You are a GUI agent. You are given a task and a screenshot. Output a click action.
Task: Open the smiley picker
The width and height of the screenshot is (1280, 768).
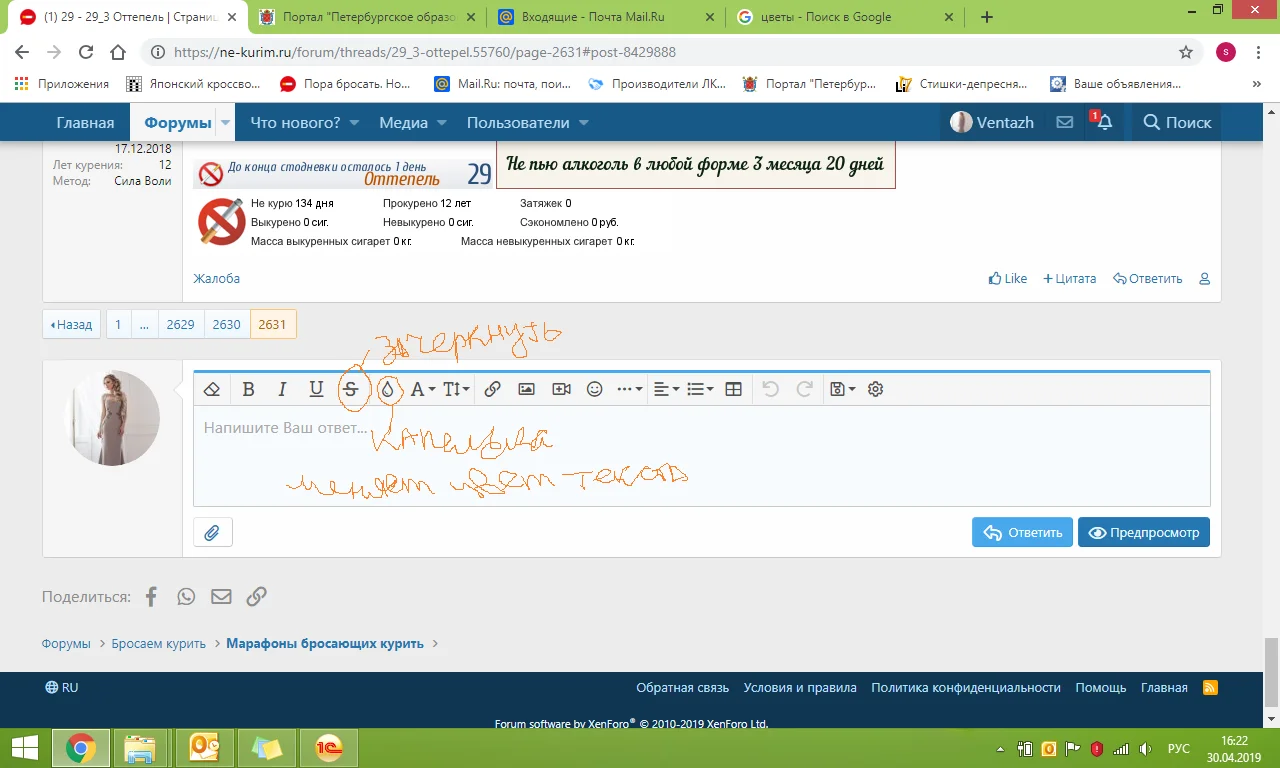coord(595,389)
